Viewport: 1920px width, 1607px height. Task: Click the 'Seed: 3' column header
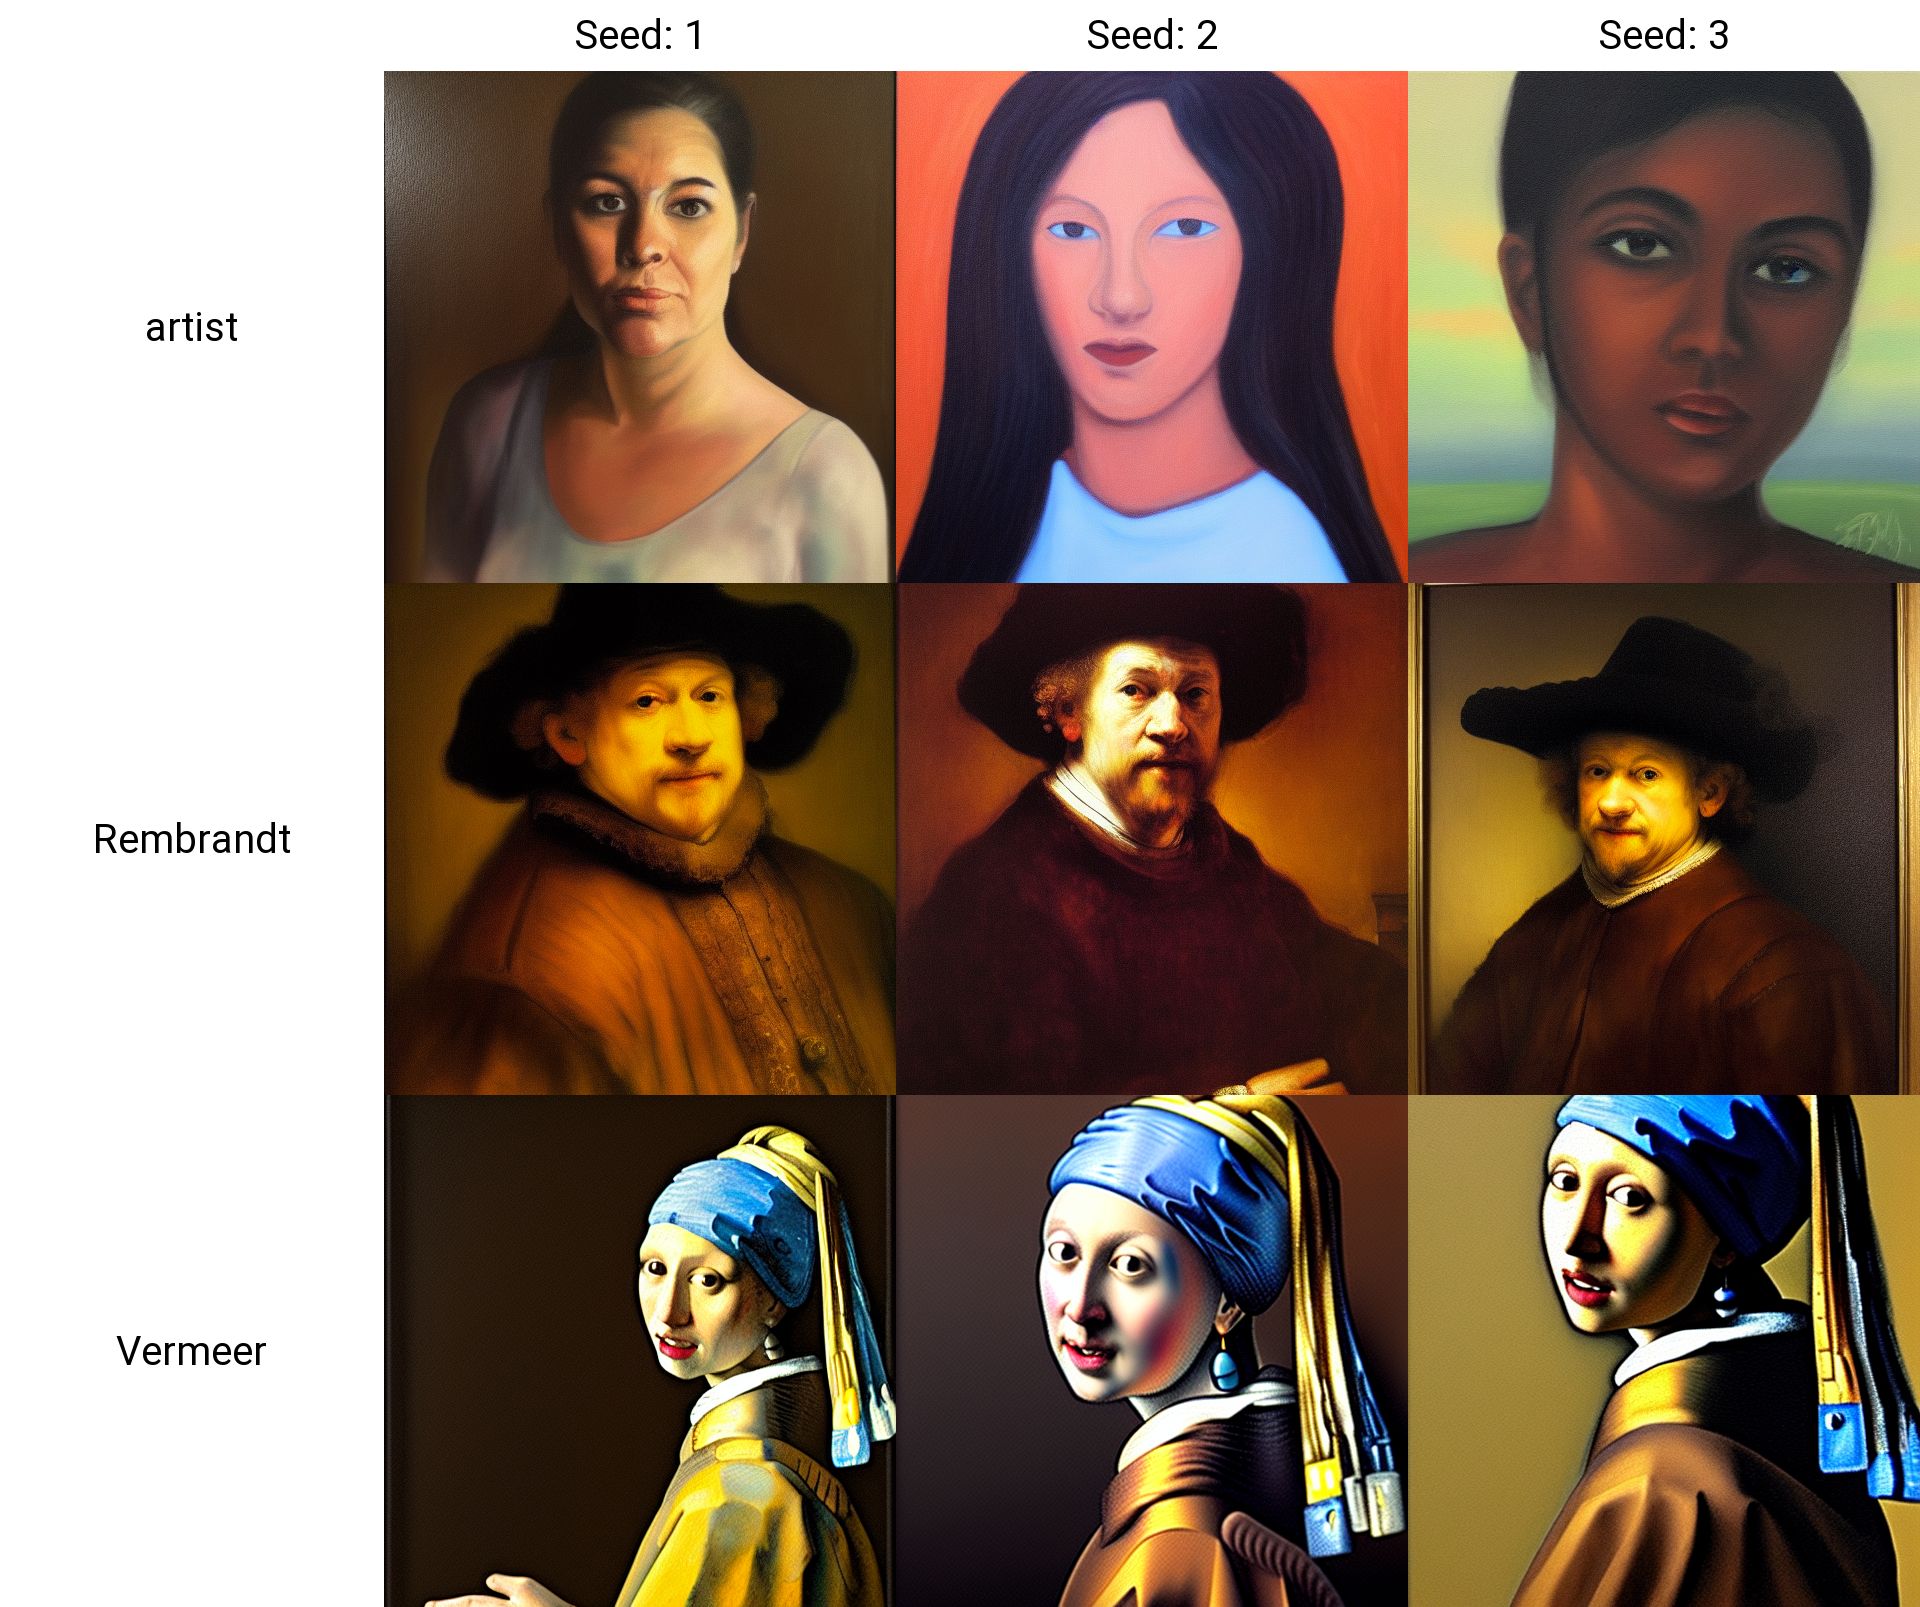click(1663, 36)
